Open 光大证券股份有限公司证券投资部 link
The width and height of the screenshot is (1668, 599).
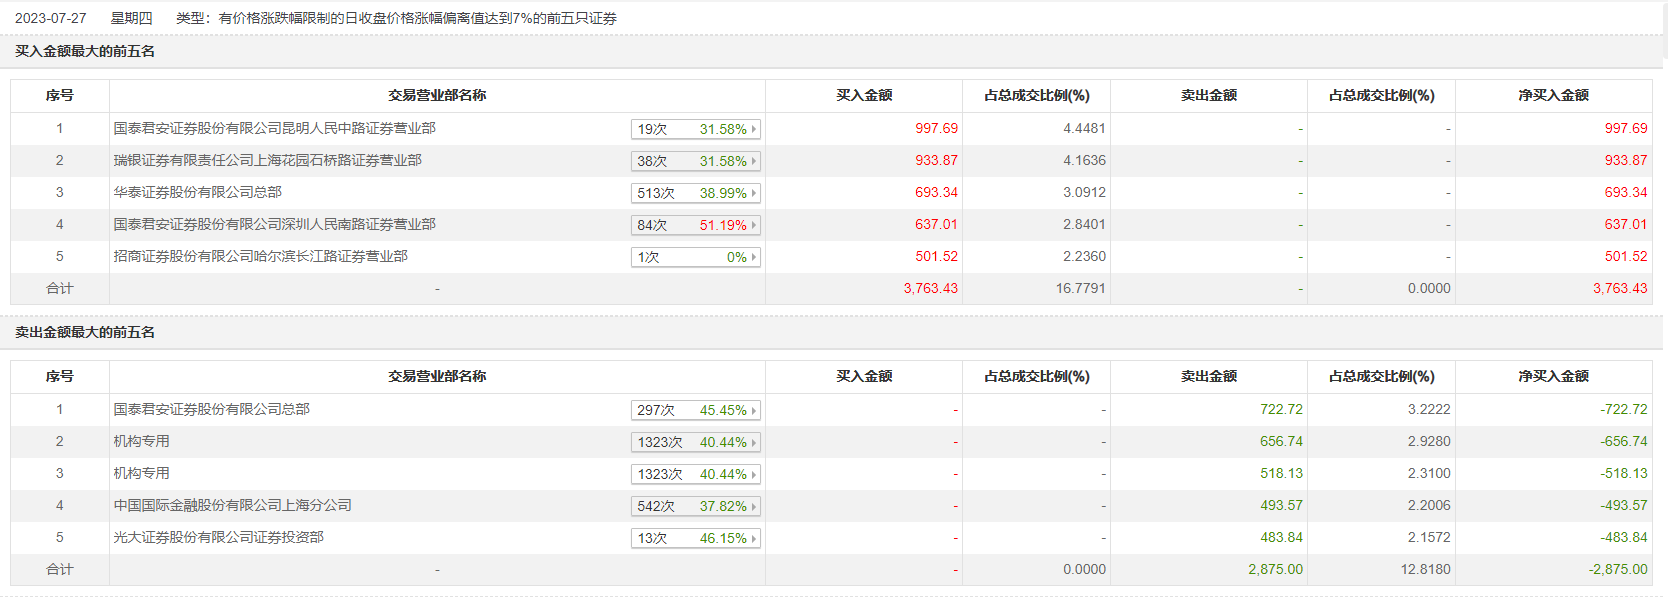[x=218, y=537]
